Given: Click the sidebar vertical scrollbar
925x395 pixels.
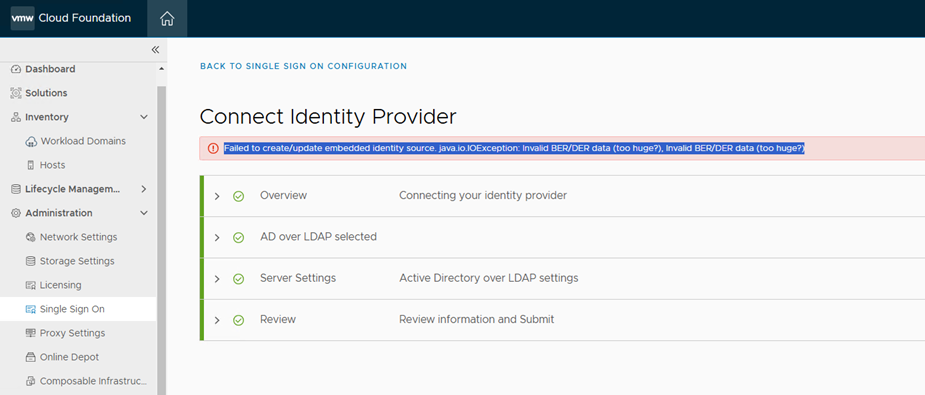Looking at the screenshot, I should (x=162, y=236).
